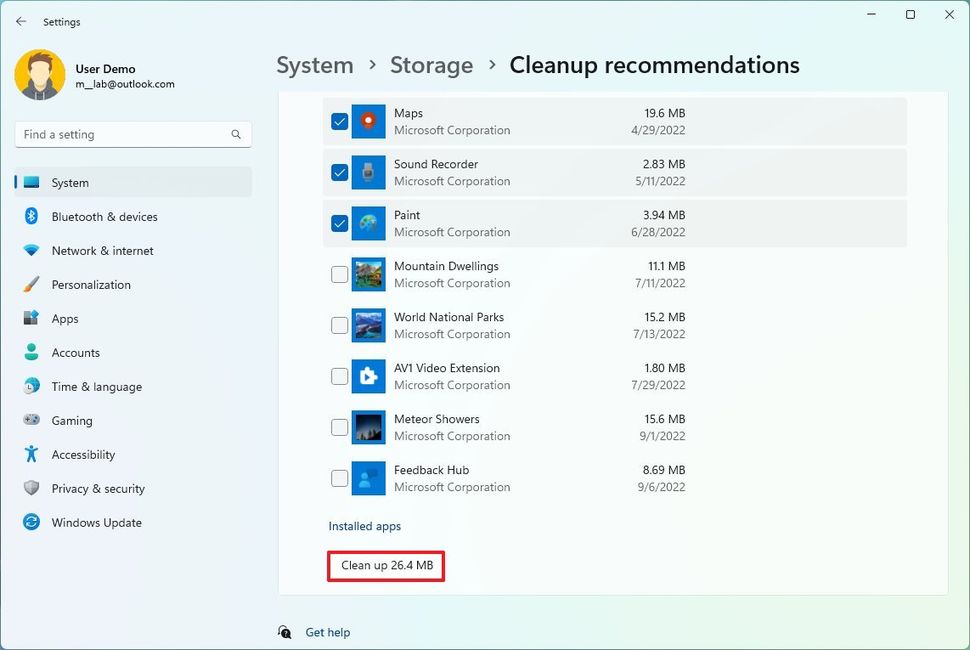
Task: Open the Get help link
Action: pos(328,632)
